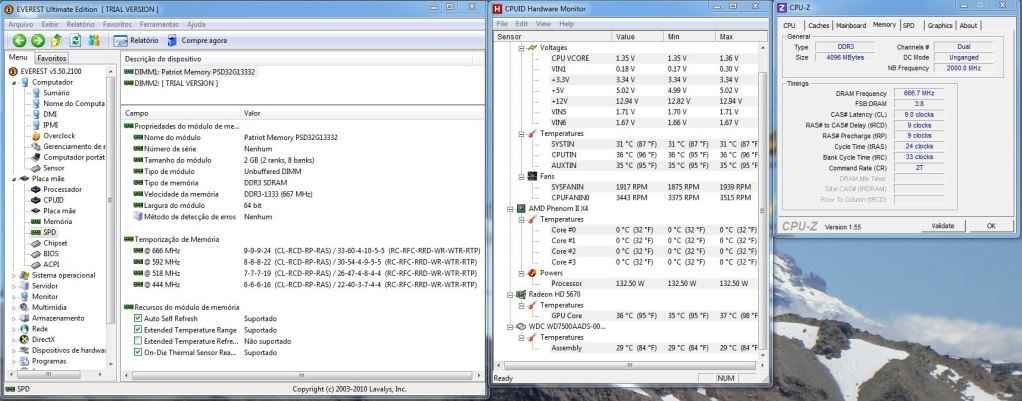Image resolution: width=1022 pixels, height=401 pixels.
Task: Go forward with the green right arrow in EVEREST
Action: (38, 40)
